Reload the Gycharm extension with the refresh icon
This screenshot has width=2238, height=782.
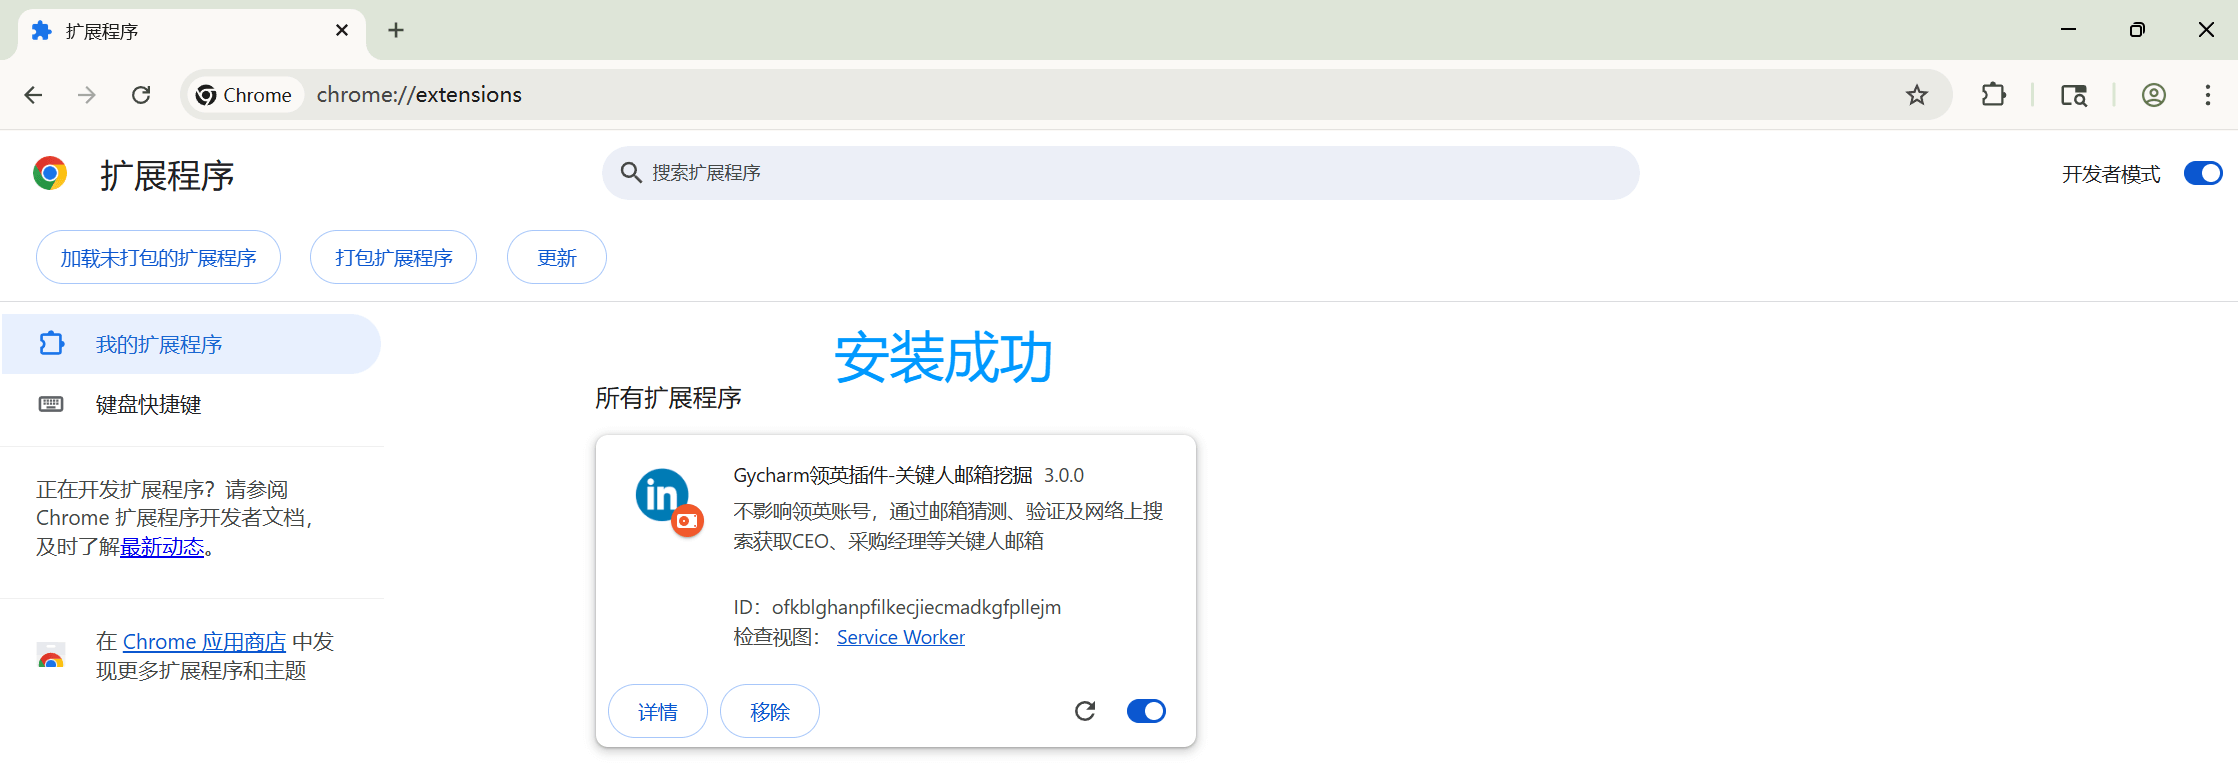point(1085,711)
